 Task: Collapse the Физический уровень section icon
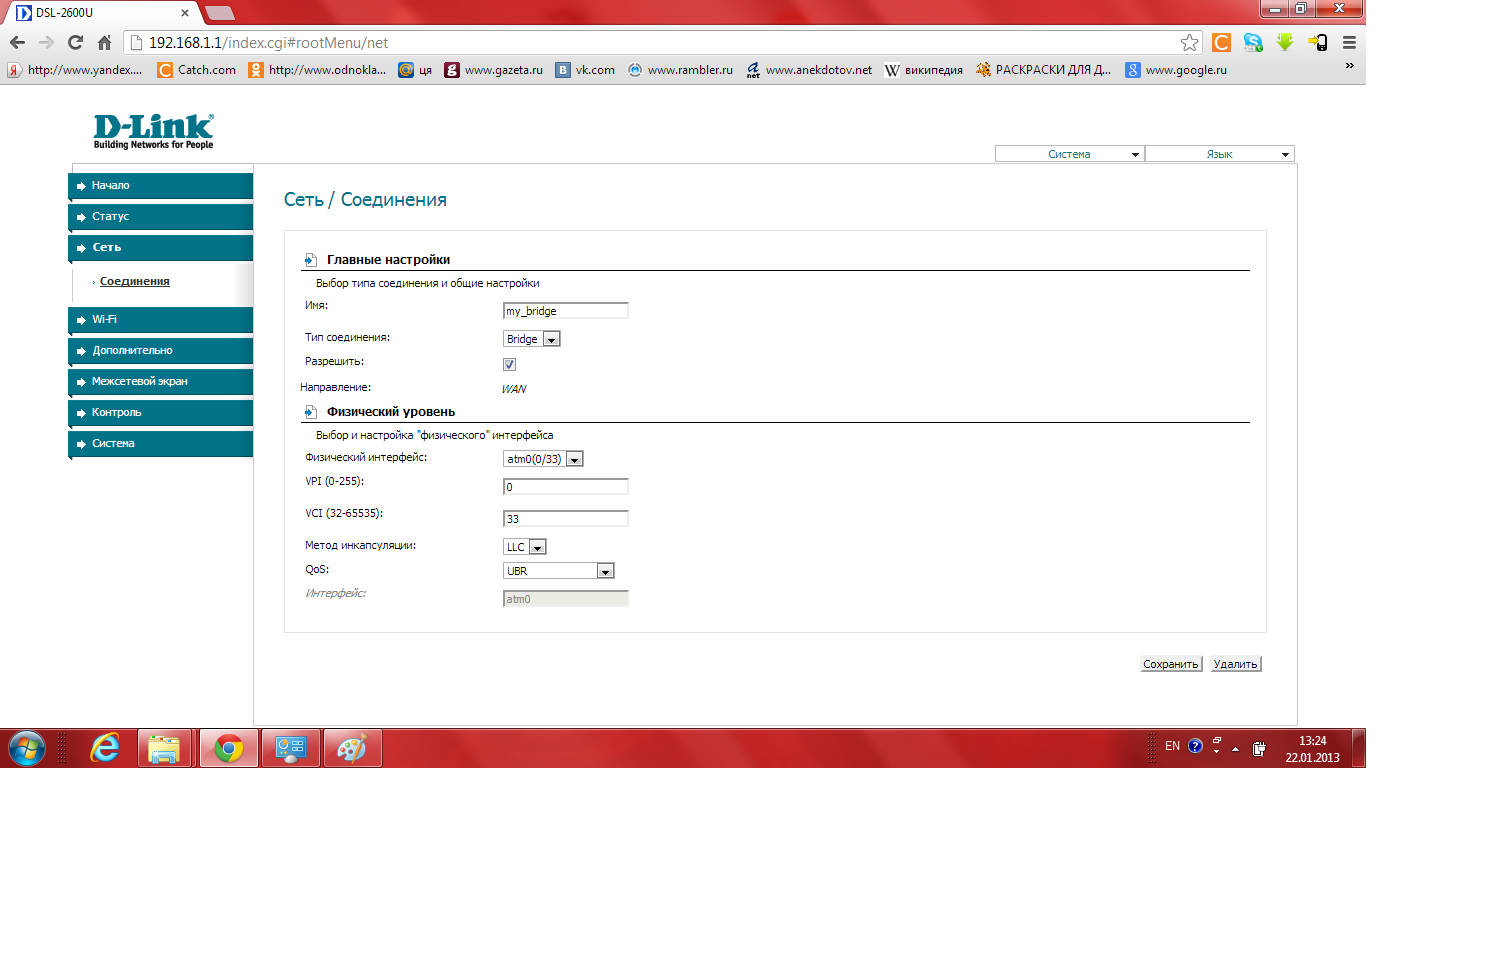tap(311, 412)
